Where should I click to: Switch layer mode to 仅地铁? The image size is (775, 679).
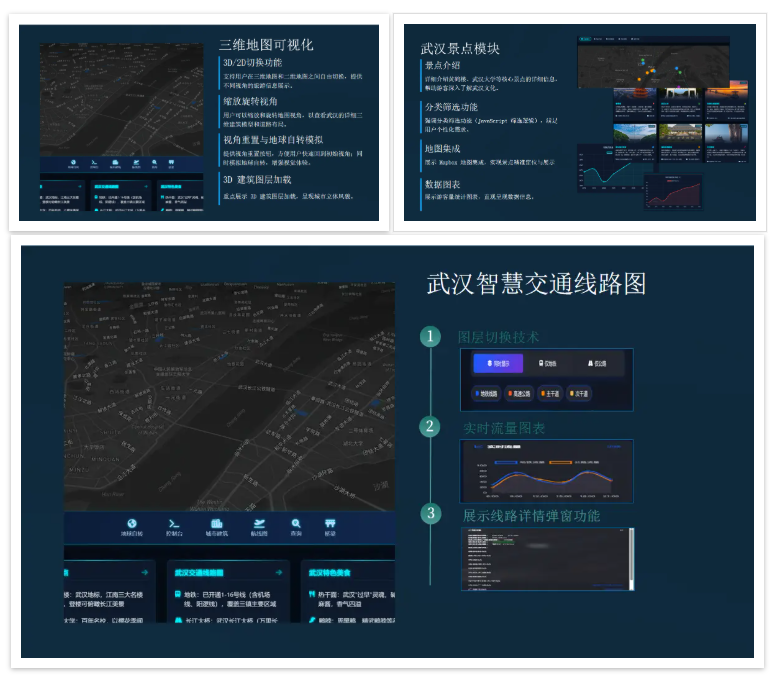pyautogui.click(x=547, y=363)
